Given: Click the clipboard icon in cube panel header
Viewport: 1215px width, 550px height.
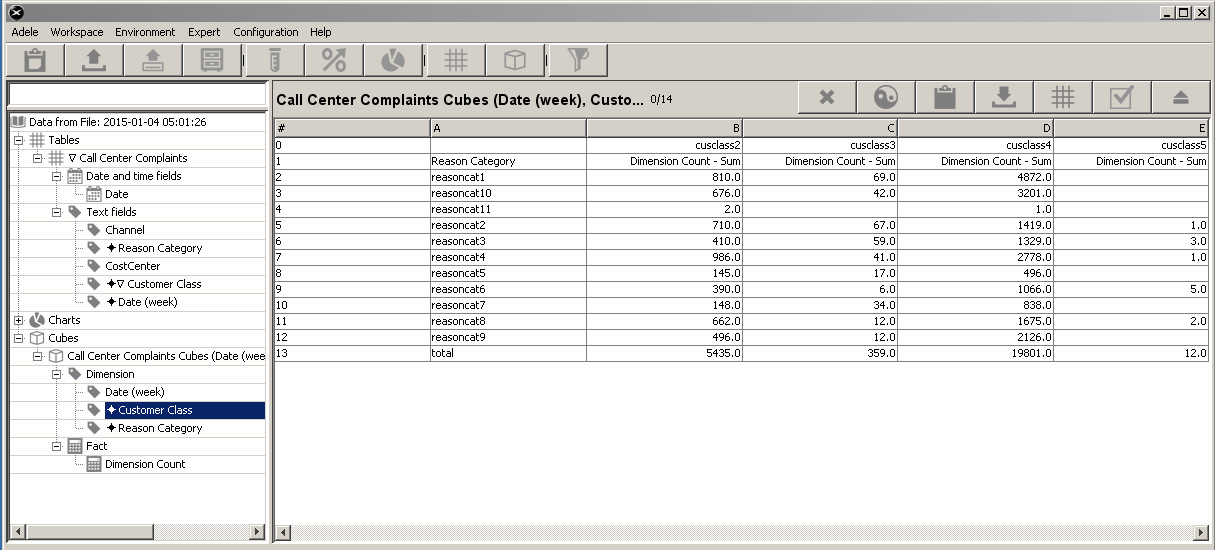Looking at the screenshot, I should pyautogui.click(x=945, y=97).
